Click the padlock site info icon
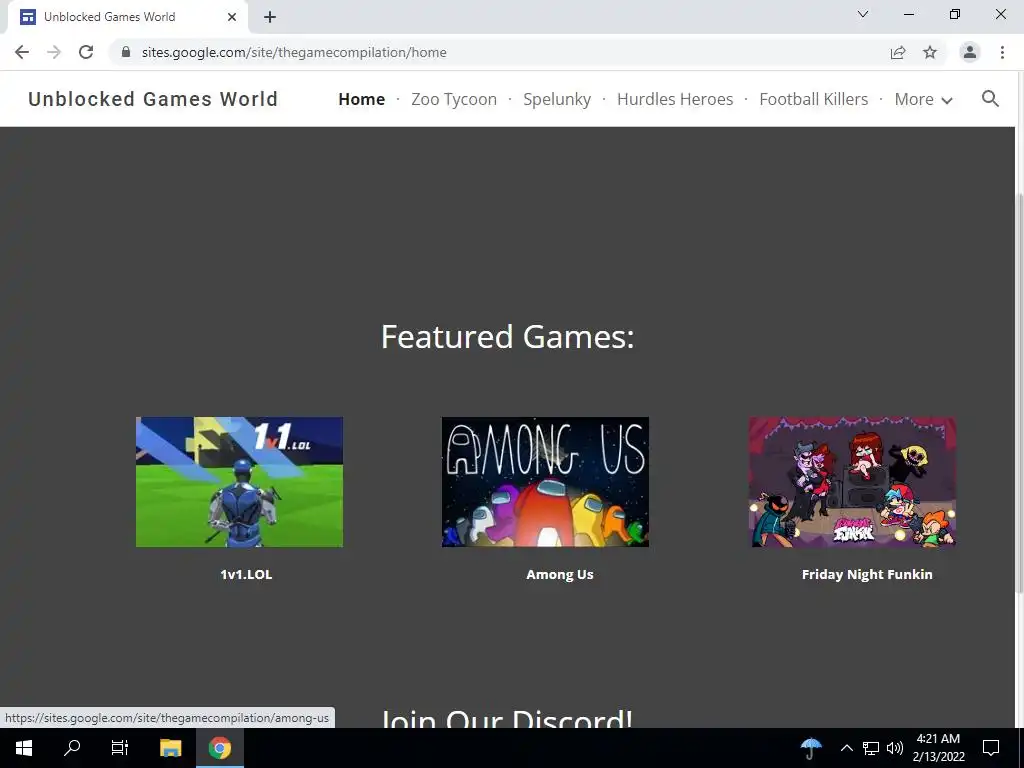Image resolution: width=1024 pixels, height=768 pixels. (126, 52)
